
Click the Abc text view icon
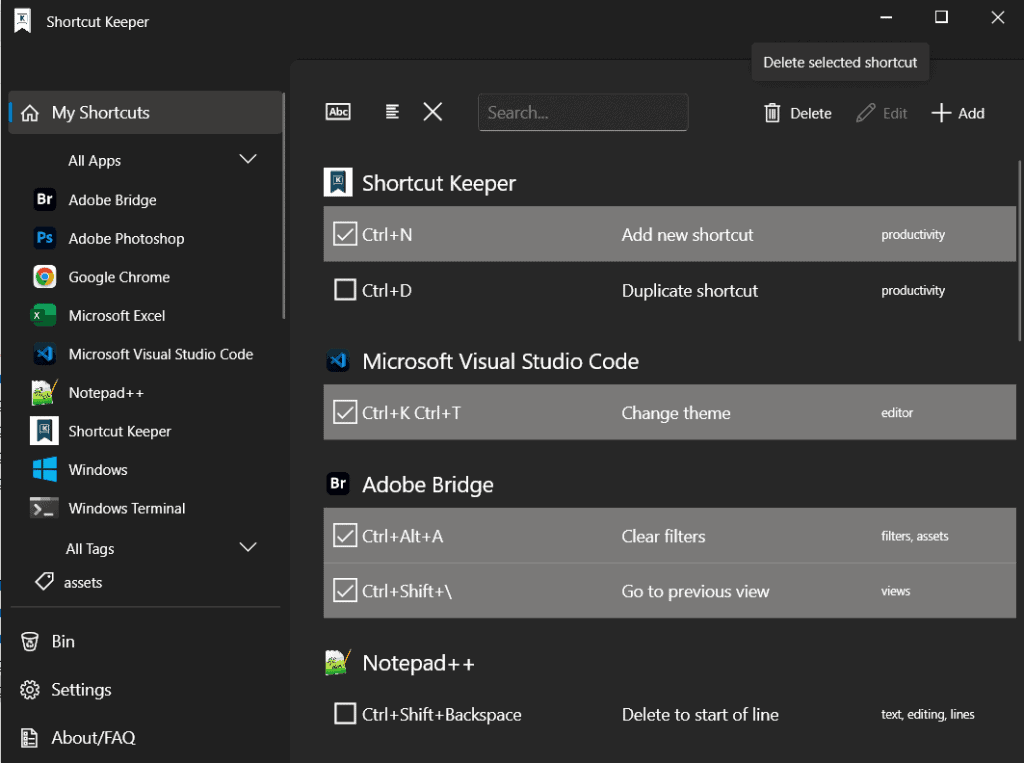tap(338, 112)
